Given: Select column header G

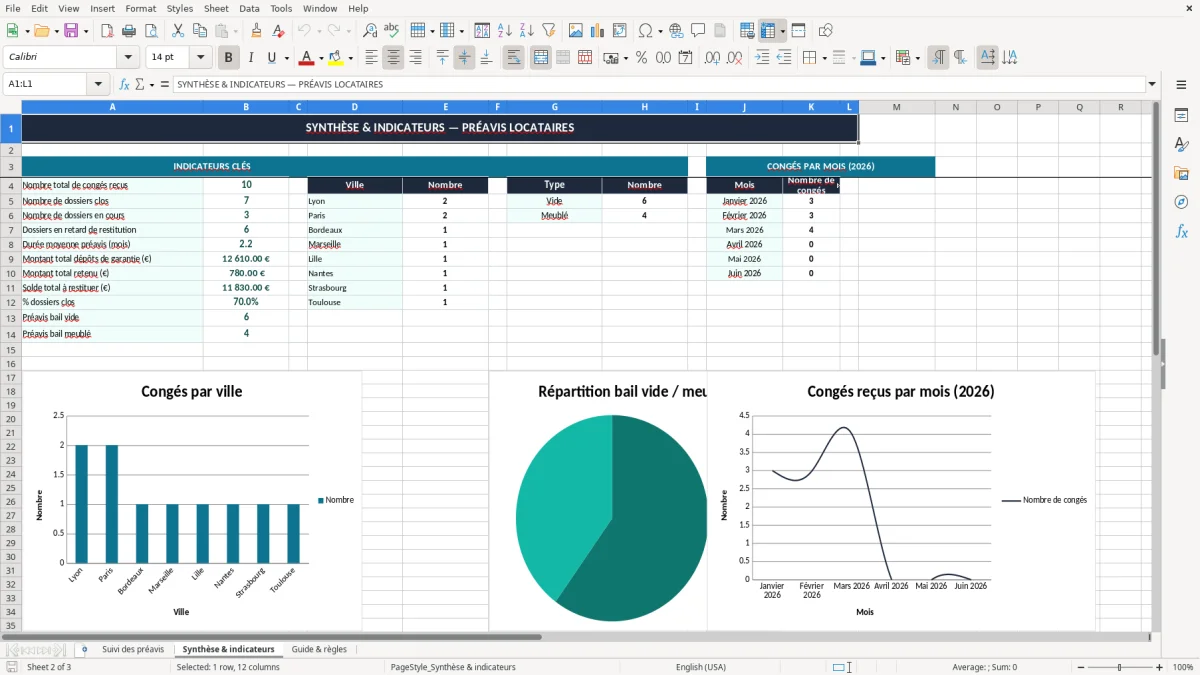Looking at the screenshot, I should coord(554,107).
